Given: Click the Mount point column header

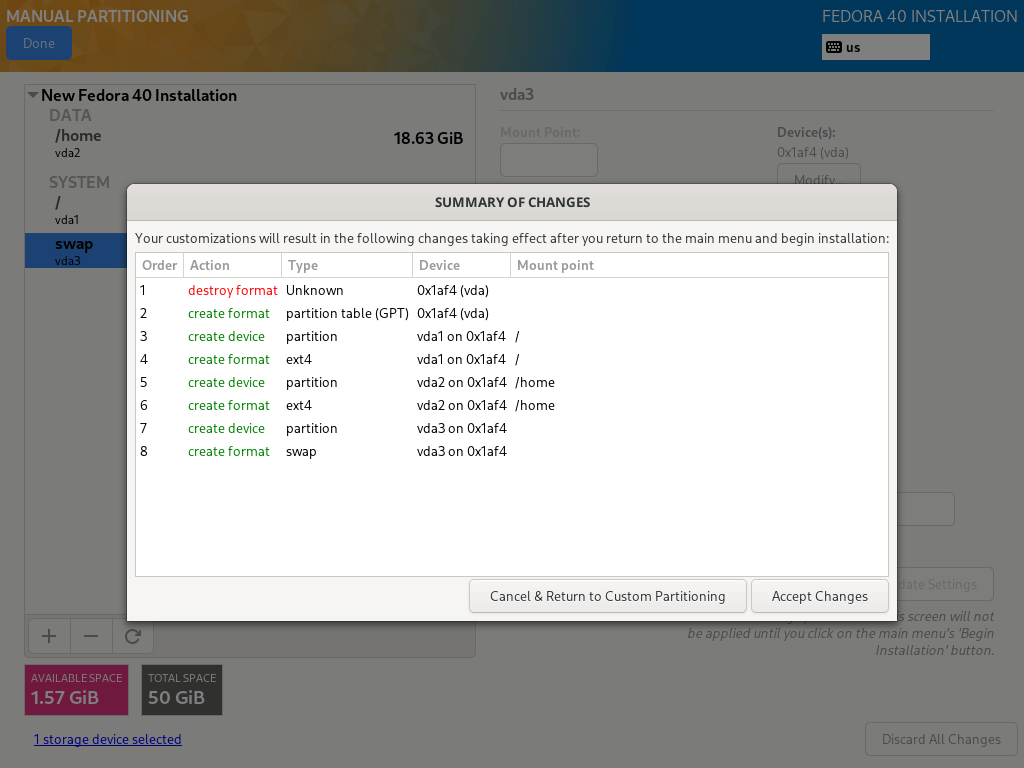Looking at the screenshot, I should coord(699,265).
